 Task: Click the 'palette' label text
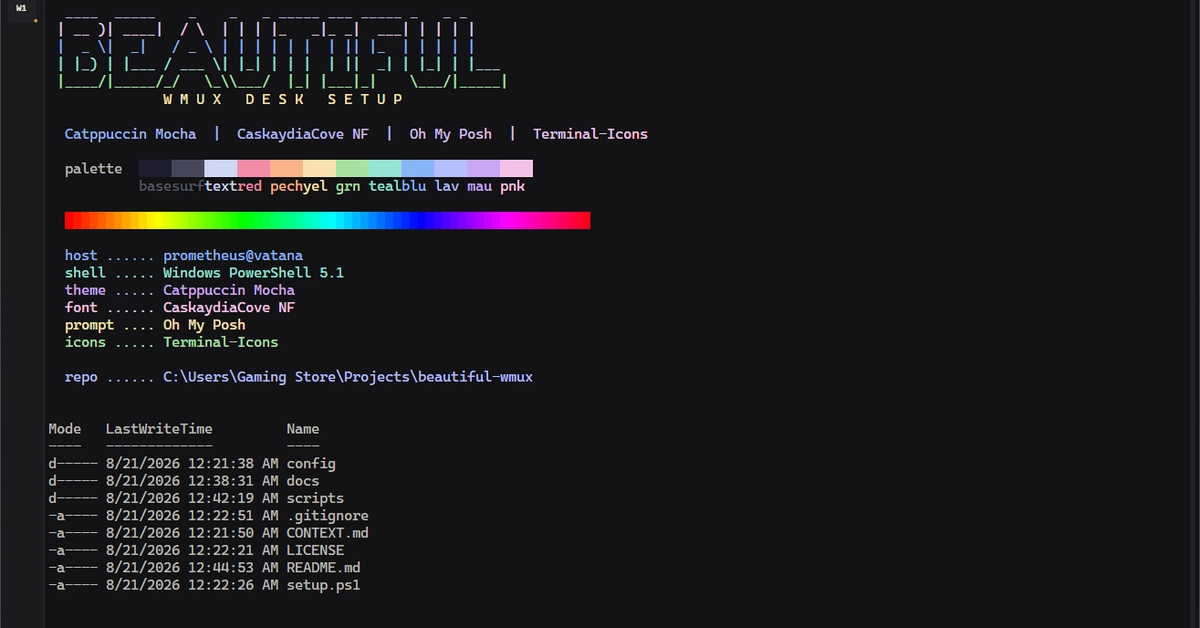(x=93, y=169)
